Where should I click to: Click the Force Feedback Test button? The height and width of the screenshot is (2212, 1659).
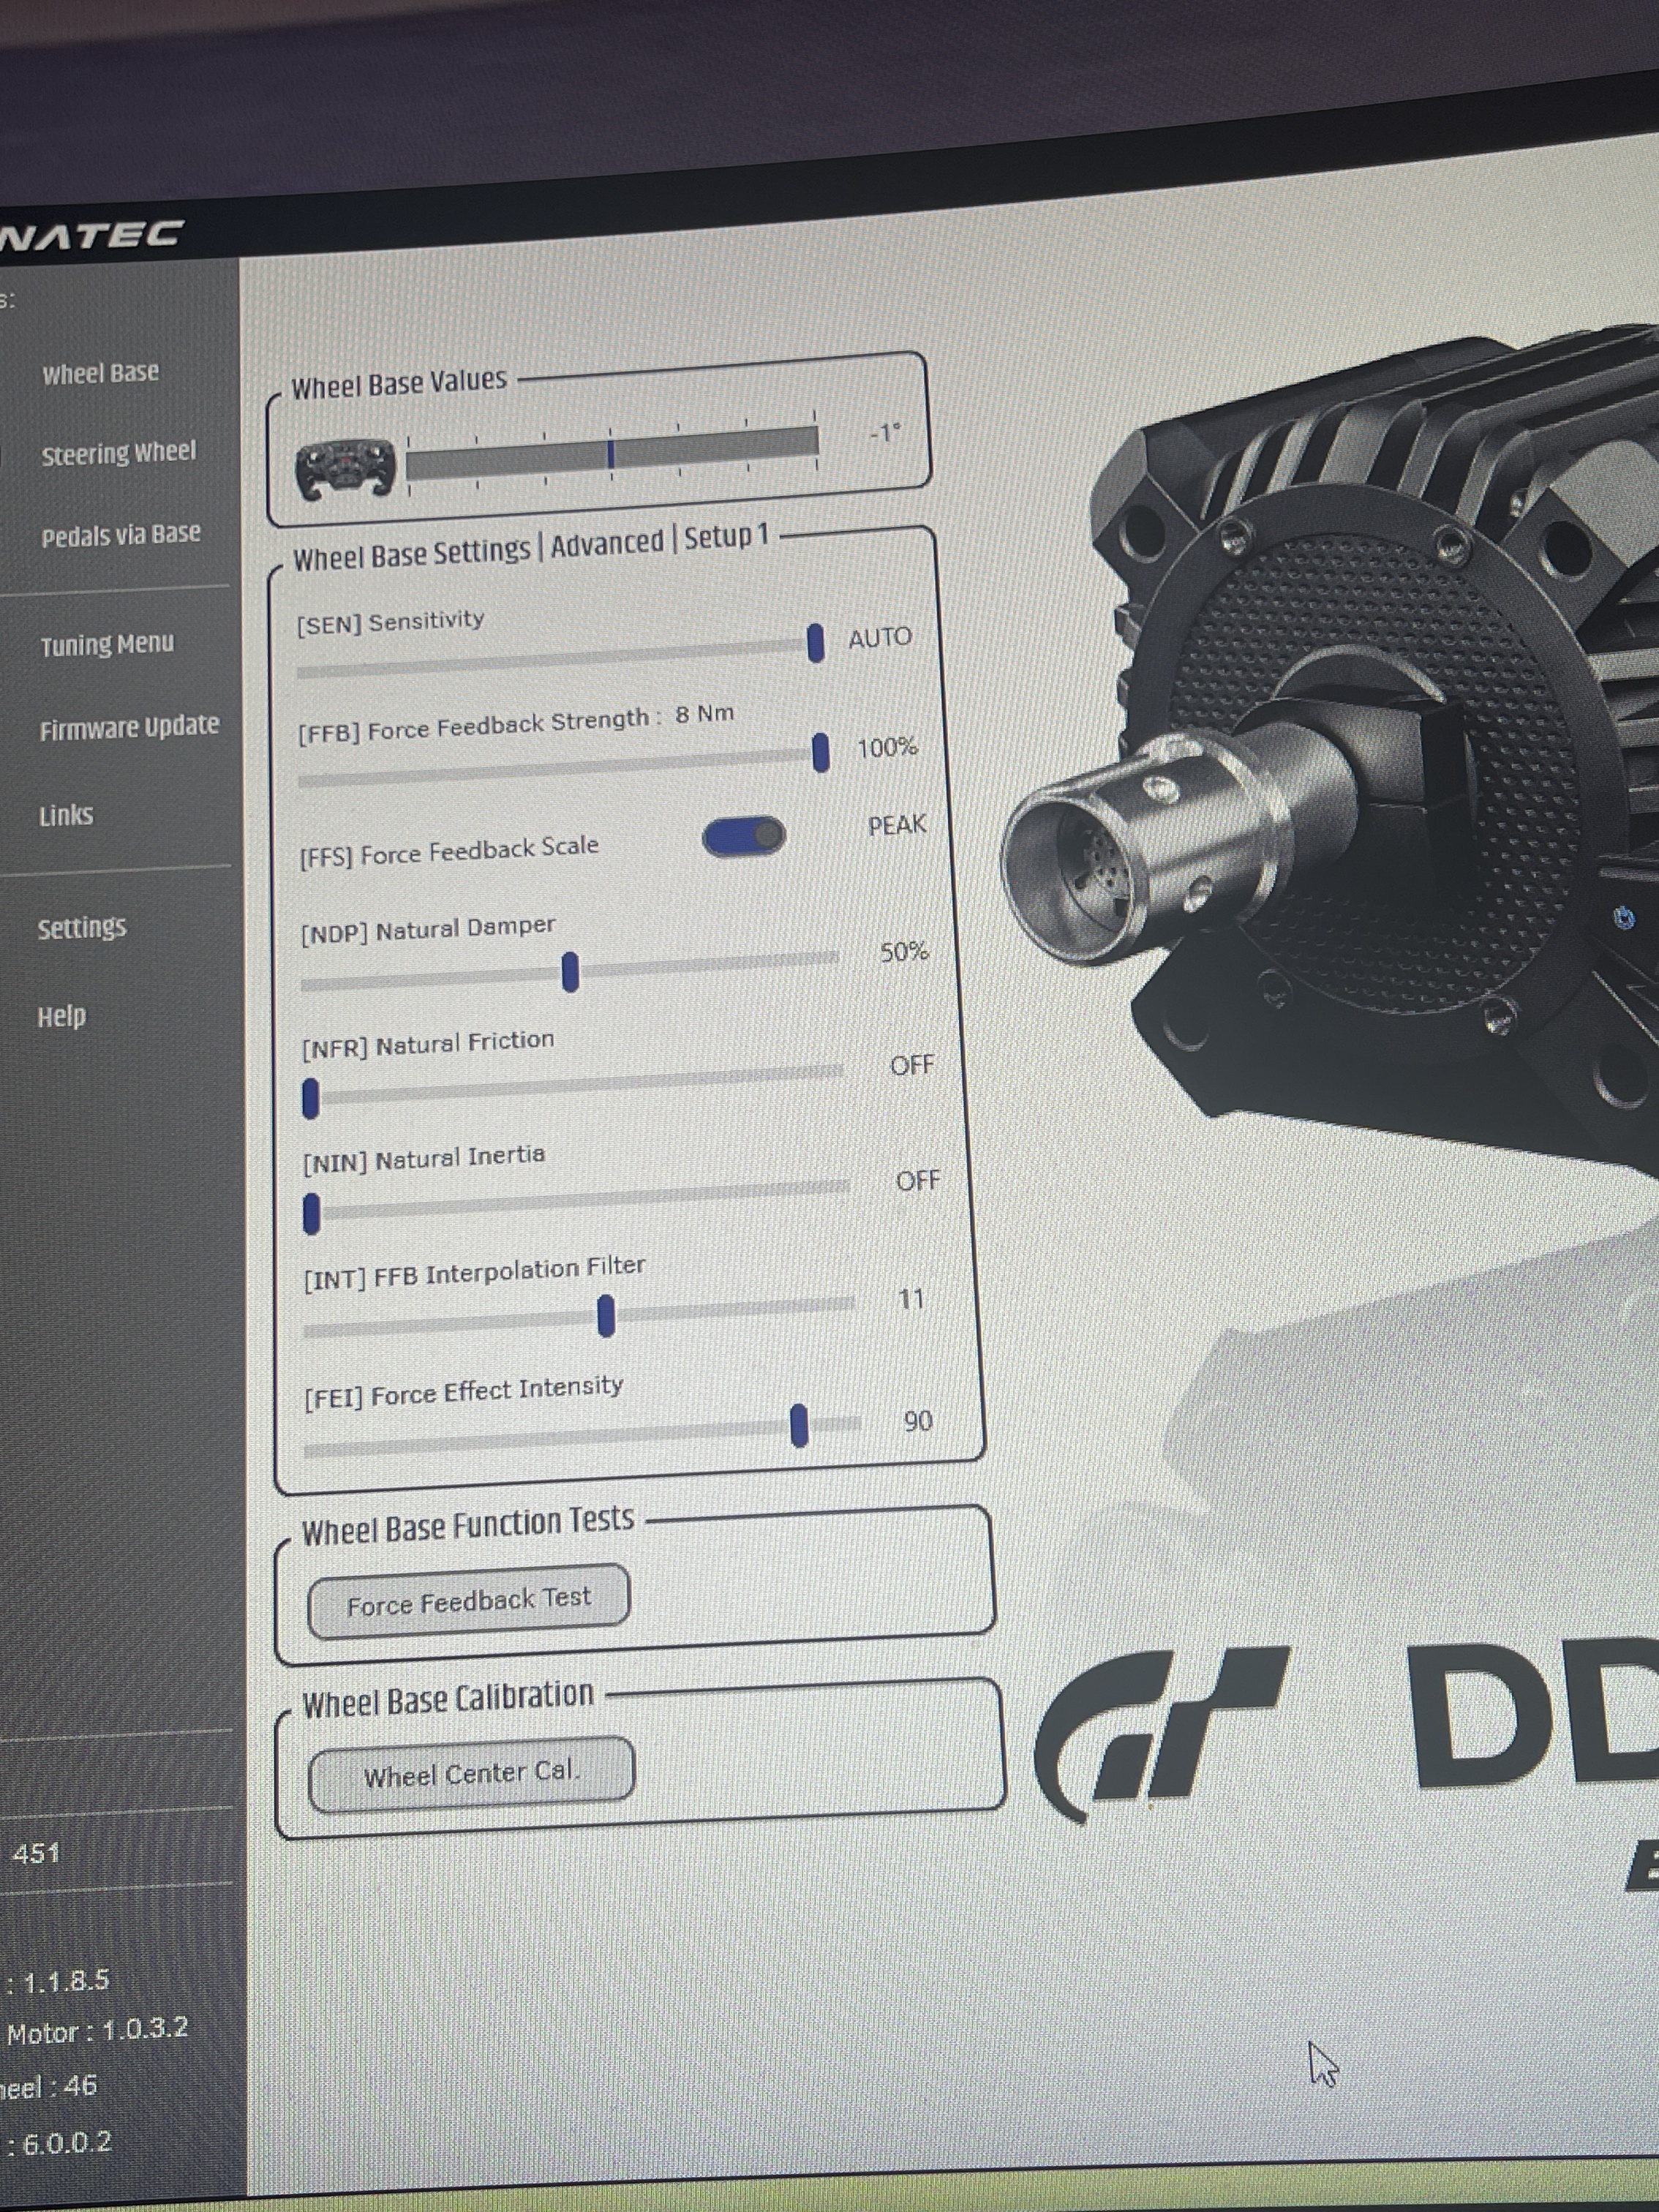click(x=469, y=1601)
